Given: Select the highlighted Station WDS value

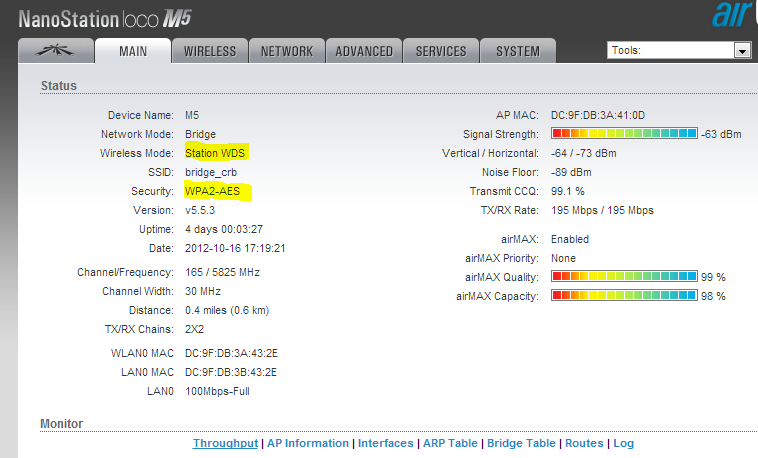Looking at the screenshot, I should tap(215, 153).
